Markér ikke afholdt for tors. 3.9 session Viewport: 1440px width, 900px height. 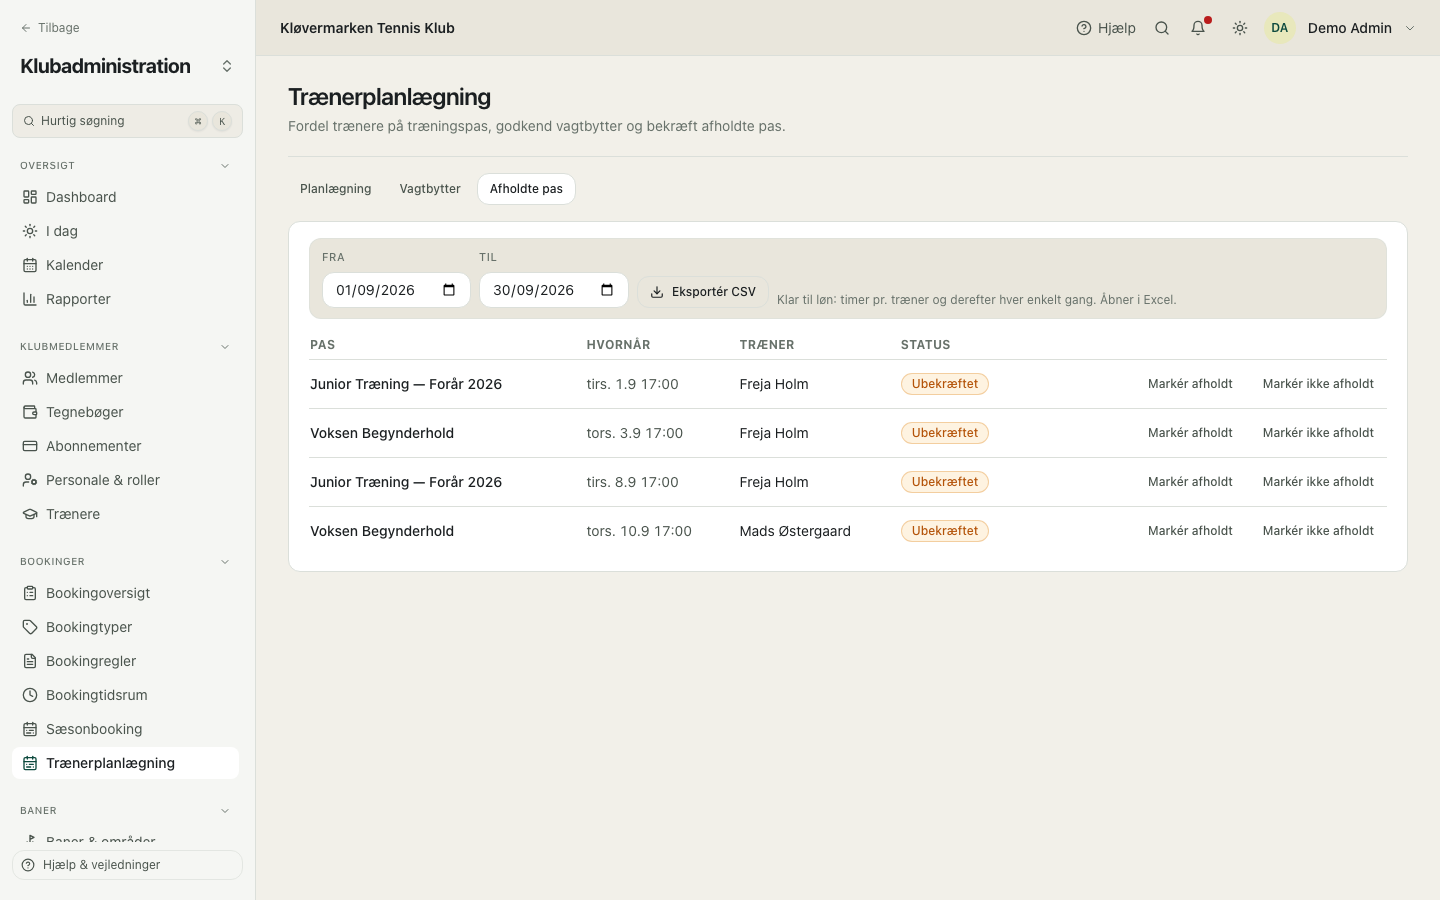pos(1318,433)
